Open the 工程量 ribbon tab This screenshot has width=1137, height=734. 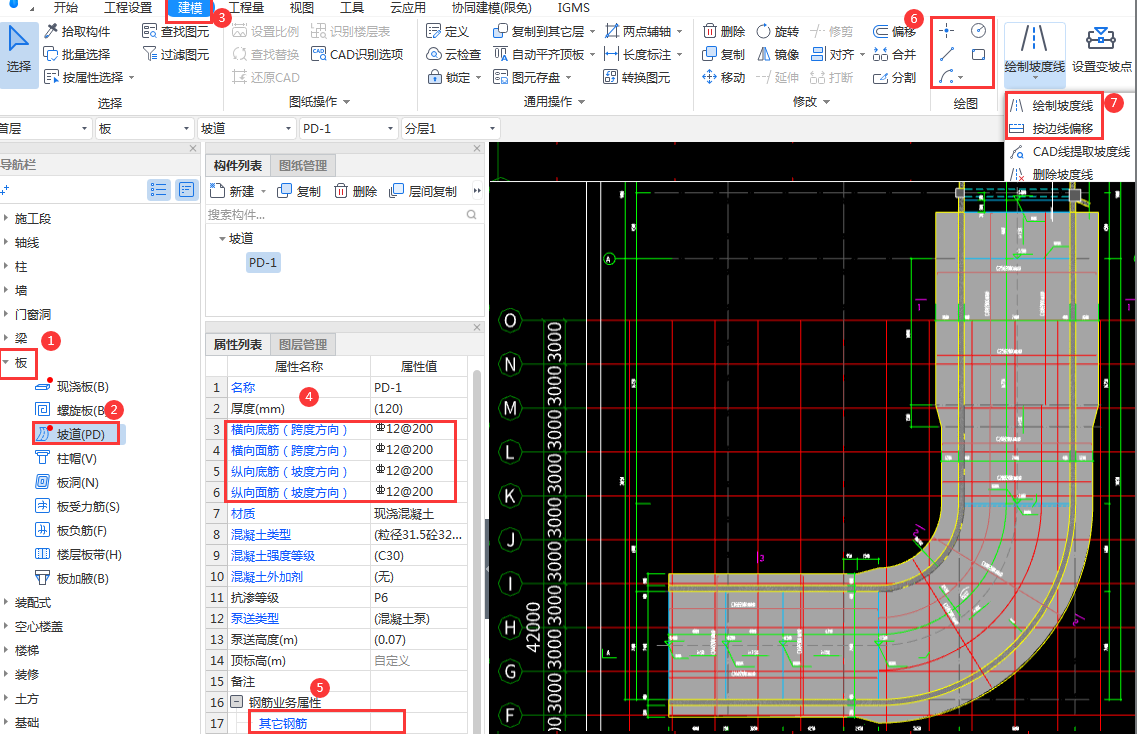pyautogui.click(x=246, y=8)
